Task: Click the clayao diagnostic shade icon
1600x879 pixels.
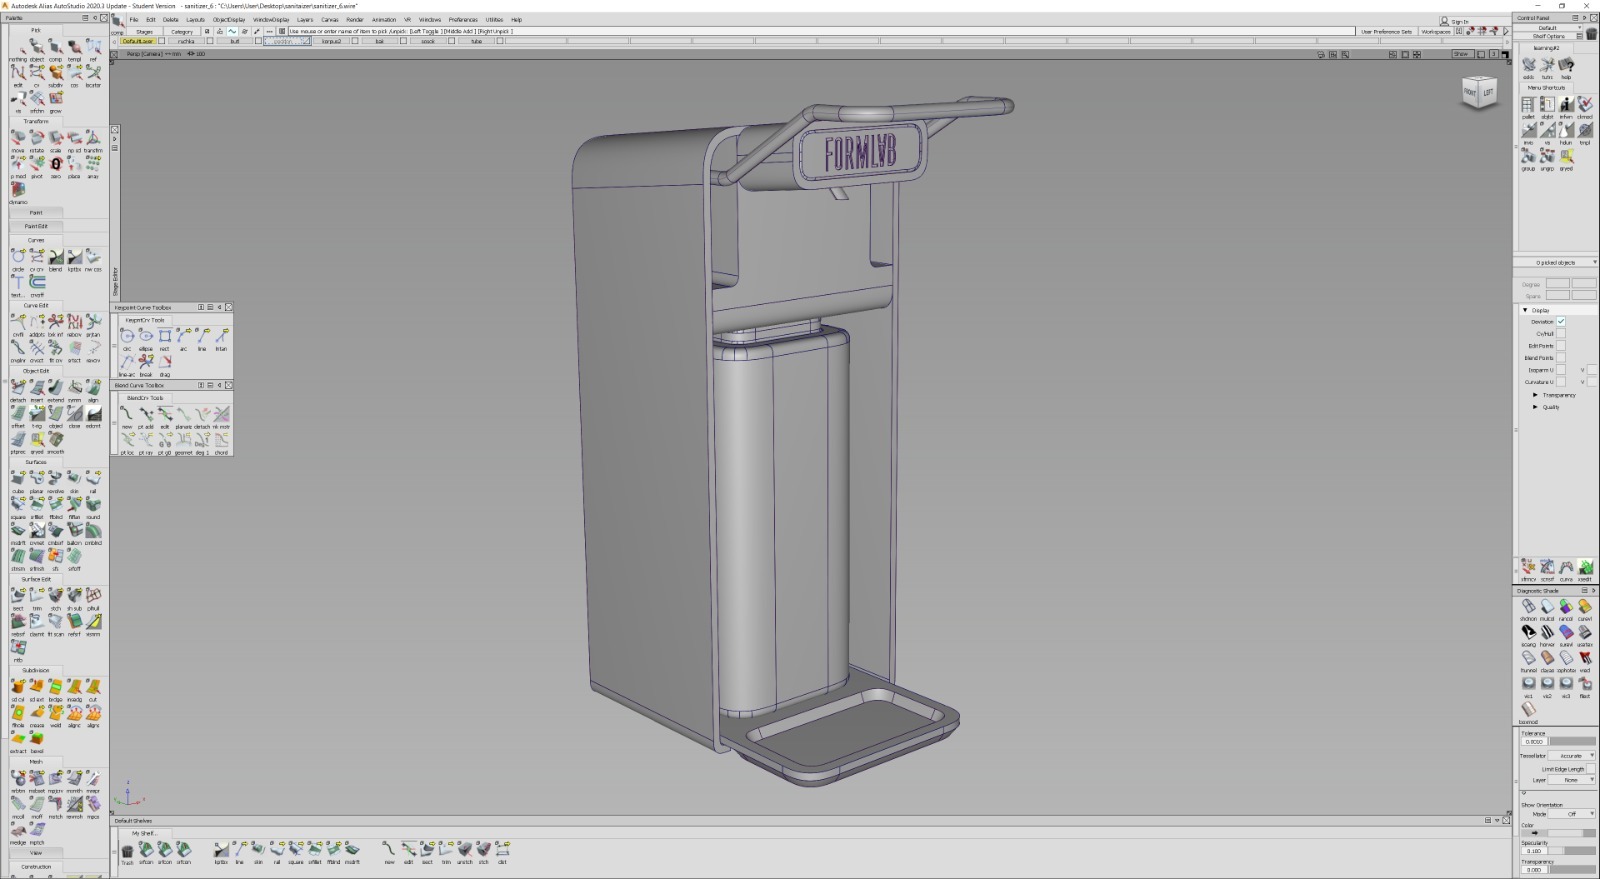Action: click(x=1547, y=659)
